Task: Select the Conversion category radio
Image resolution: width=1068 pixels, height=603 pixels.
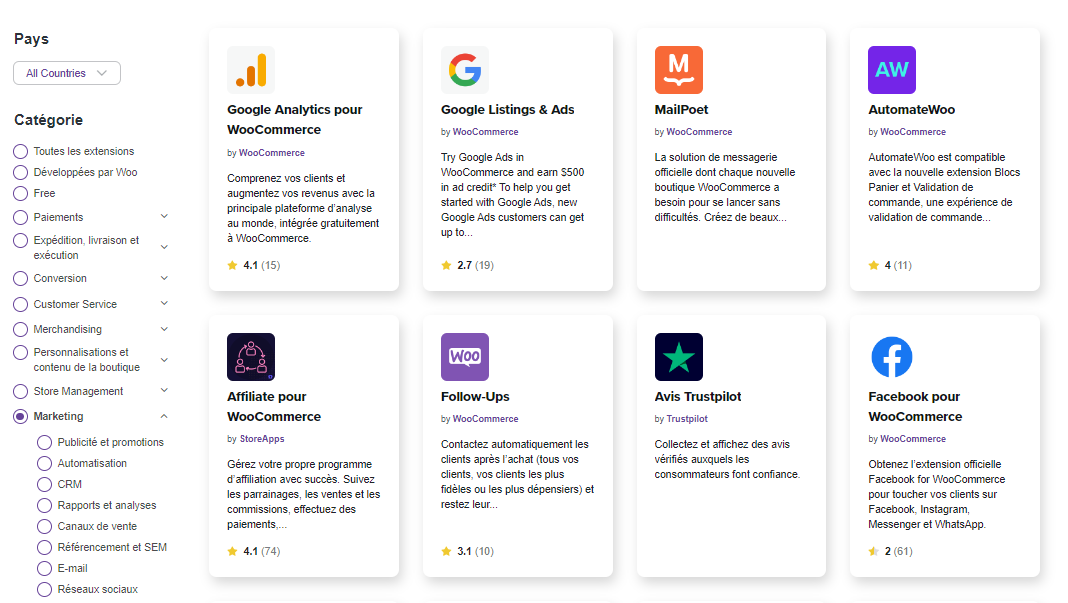Action: (x=20, y=279)
